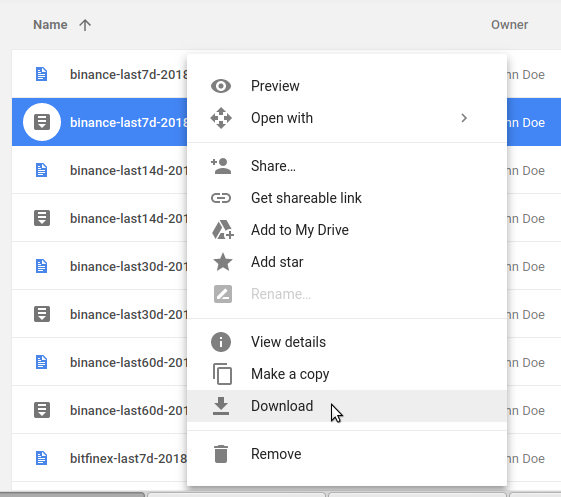Click the info icon for View details

221,342
